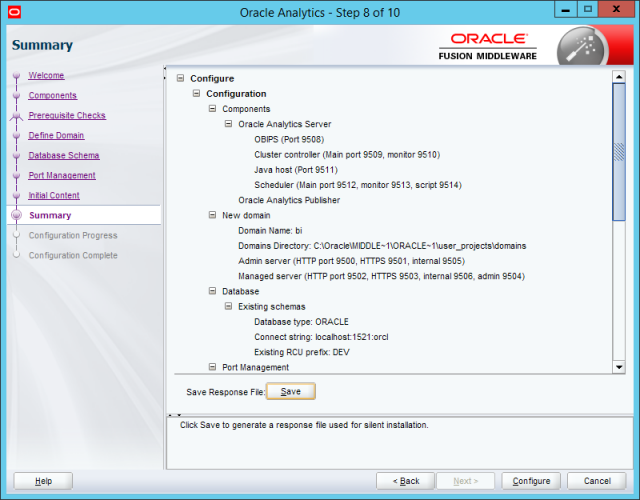The width and height of the screenshot is (640, 500).
Task: Collapse the Database tree node
Action: (212, 291)
